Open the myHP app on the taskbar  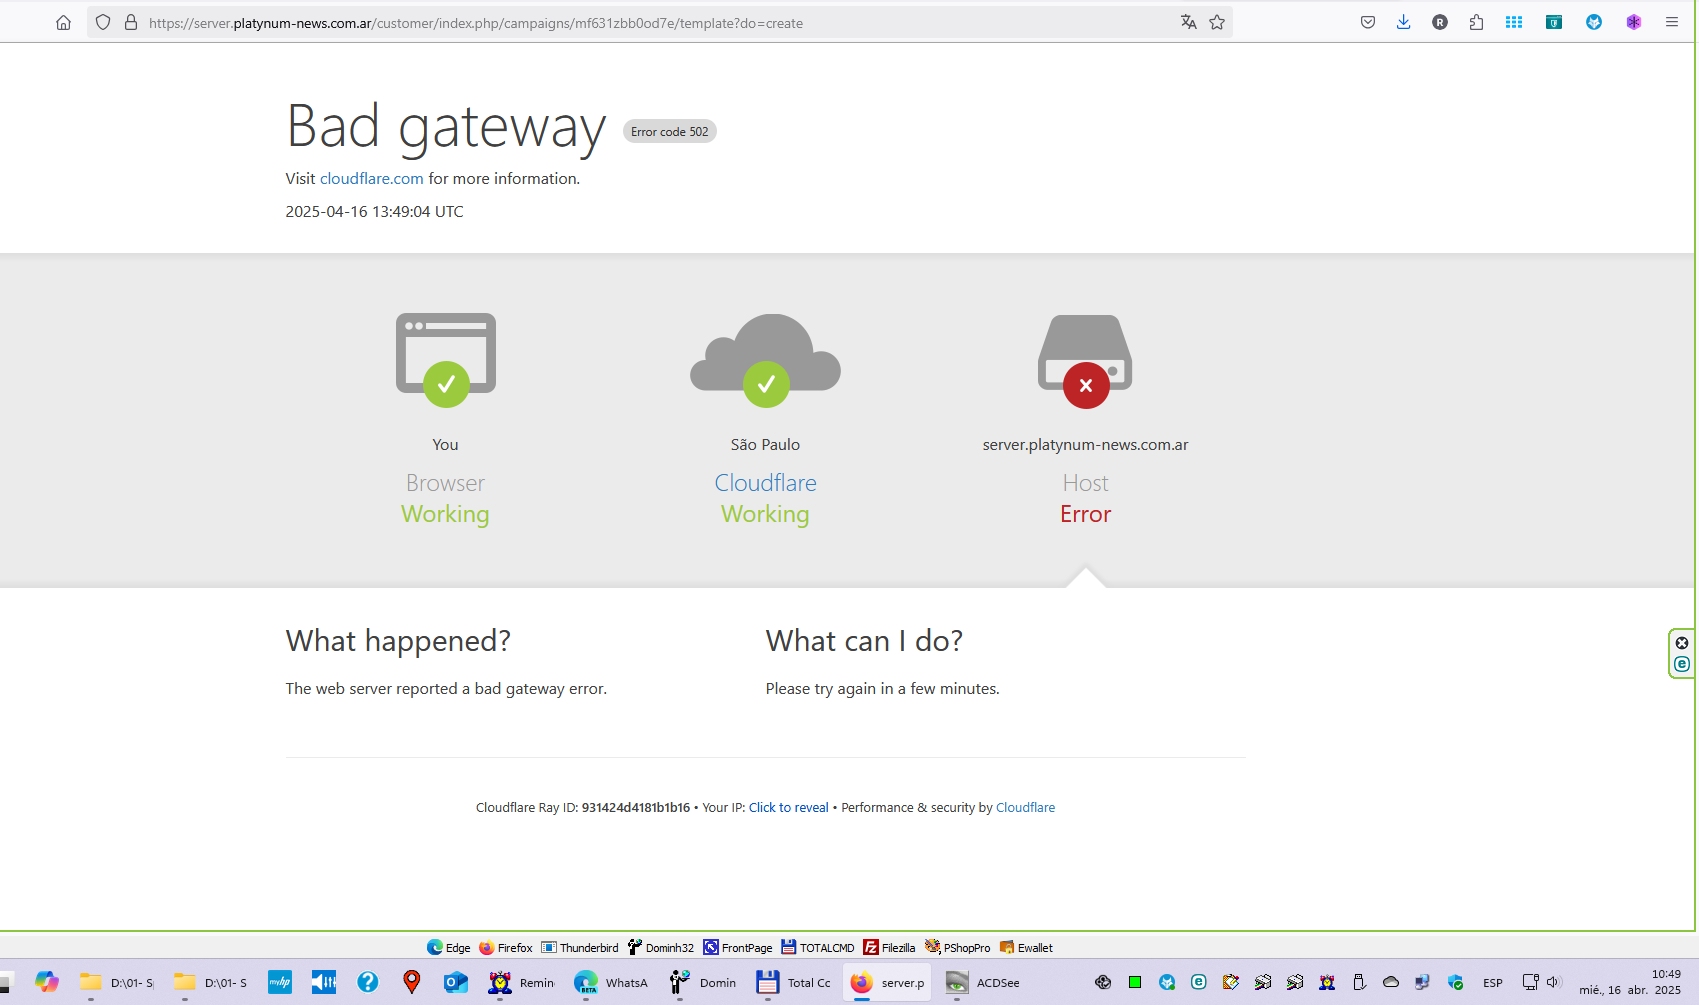click(x=280, y=982)
